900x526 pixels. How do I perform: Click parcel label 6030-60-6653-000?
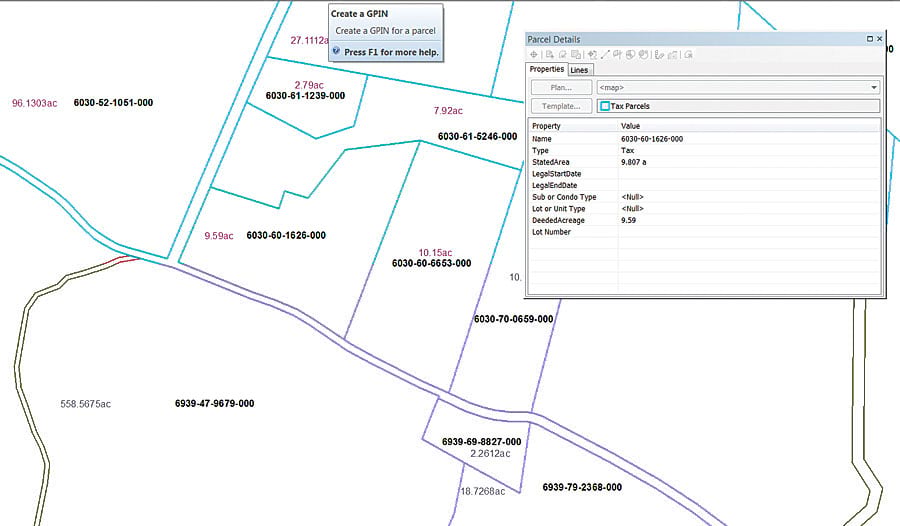coord(432,263)
